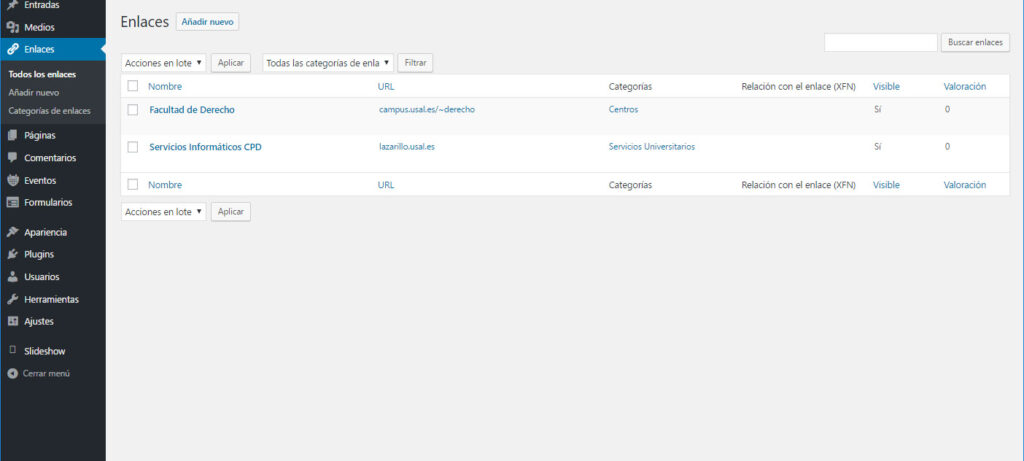Open Comentarios via its speech bubble icon

pyautogui.click(x=12, y=158)
